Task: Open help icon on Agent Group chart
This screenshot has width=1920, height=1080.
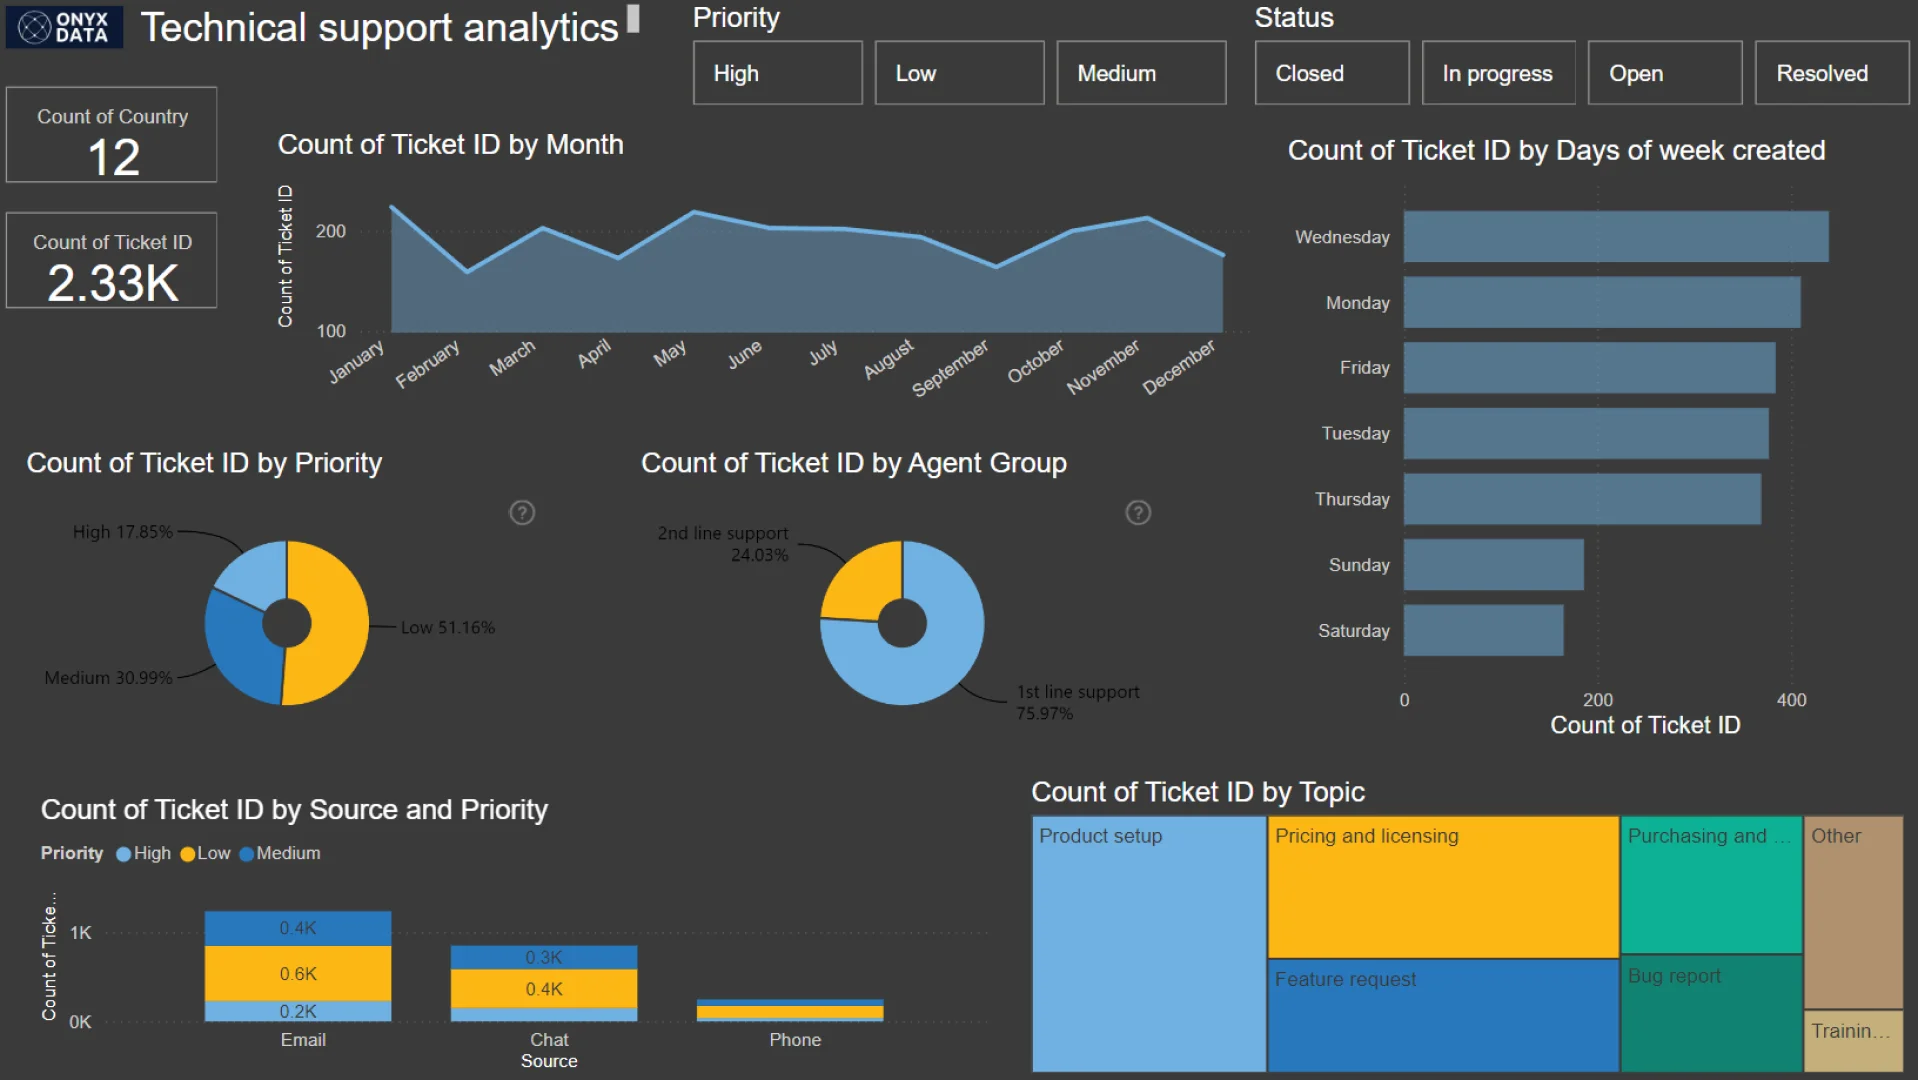Action: [1138, 513]
